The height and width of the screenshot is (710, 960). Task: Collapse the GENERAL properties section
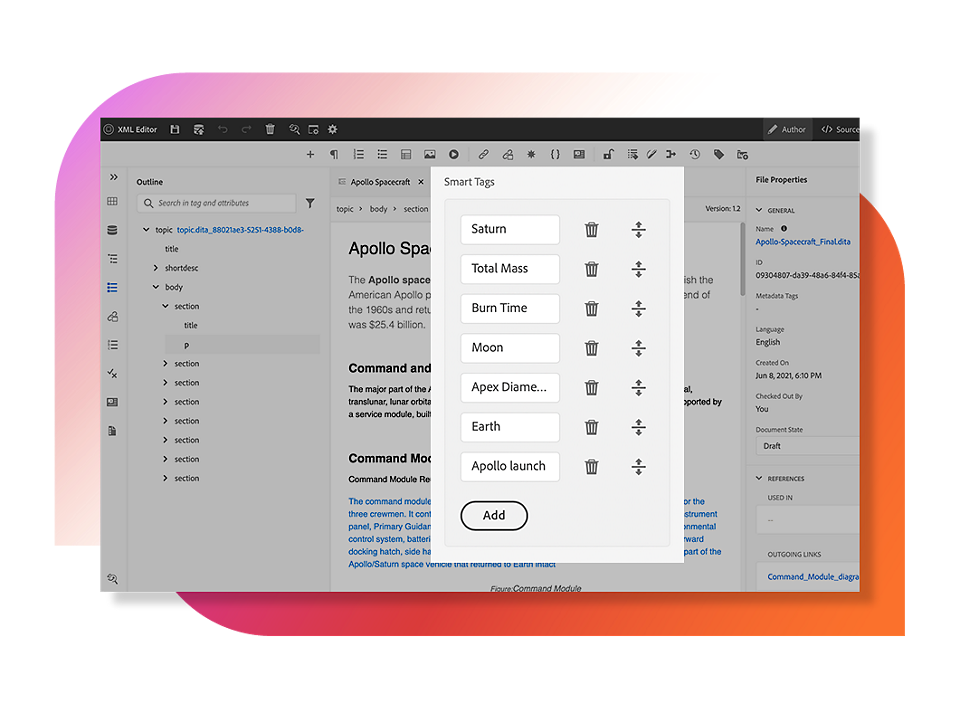(x=759, y=210)
